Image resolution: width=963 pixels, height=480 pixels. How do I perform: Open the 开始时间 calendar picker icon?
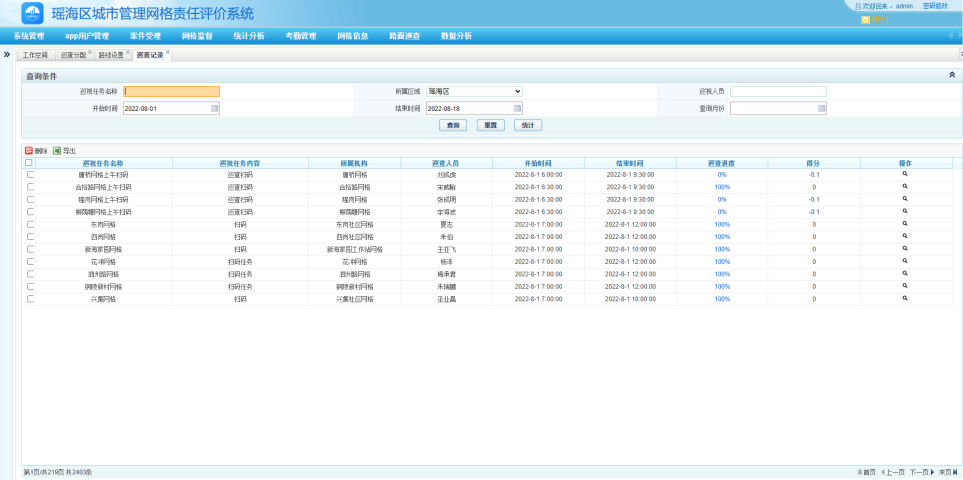click(214, 108)
